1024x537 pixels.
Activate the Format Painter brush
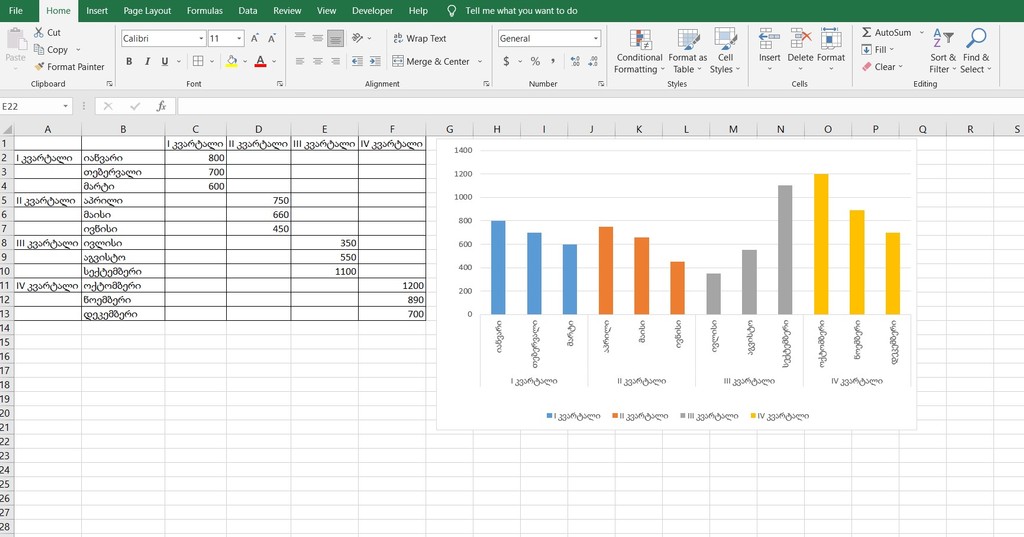(39, 67)
